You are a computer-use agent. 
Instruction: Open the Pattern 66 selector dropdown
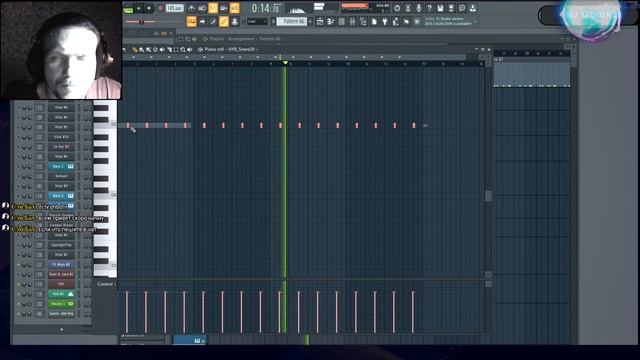(x=292, y=21)
